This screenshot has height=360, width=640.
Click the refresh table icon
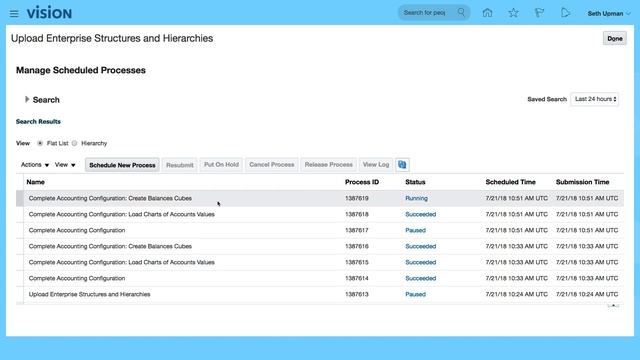point(402,164)
